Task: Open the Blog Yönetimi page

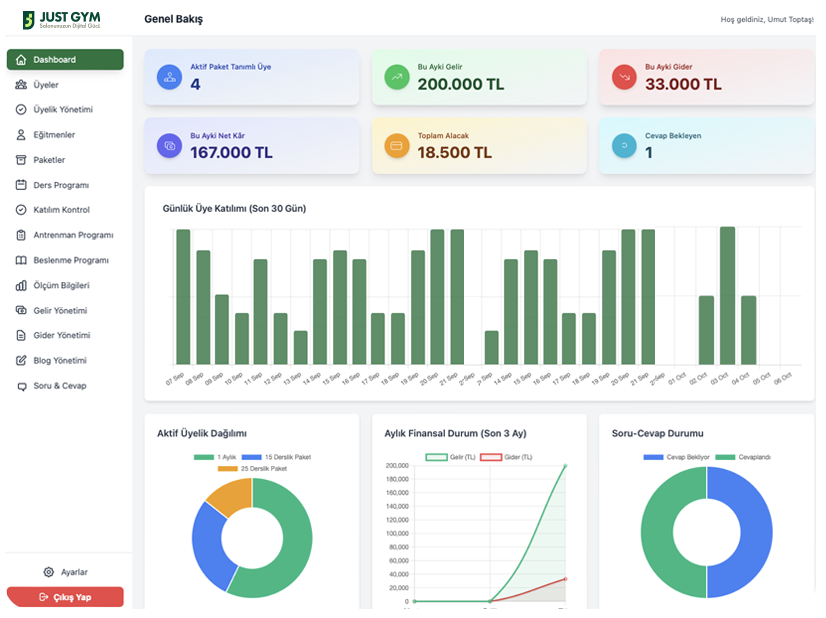Action: tap(60, 360)
